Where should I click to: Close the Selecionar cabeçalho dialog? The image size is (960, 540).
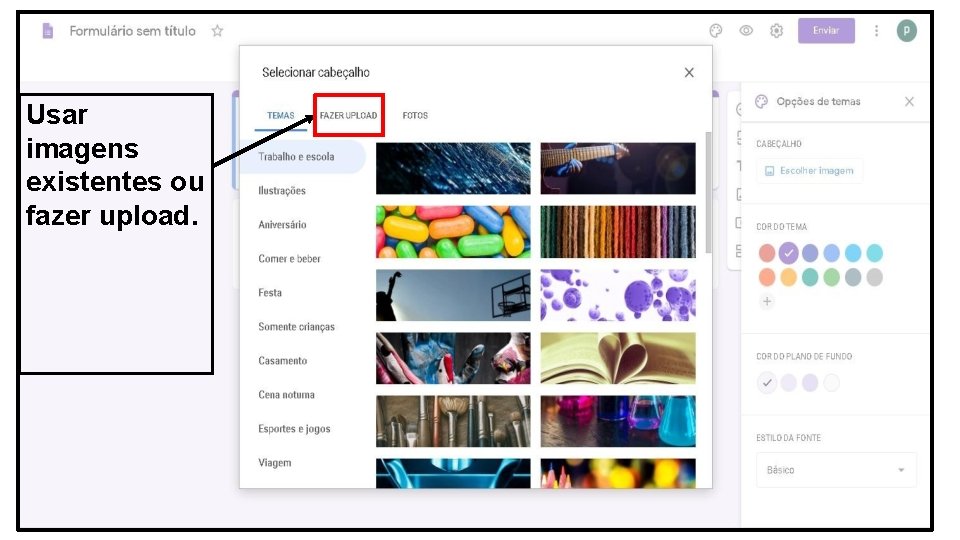pyautogui.click(x=689, y=73)
